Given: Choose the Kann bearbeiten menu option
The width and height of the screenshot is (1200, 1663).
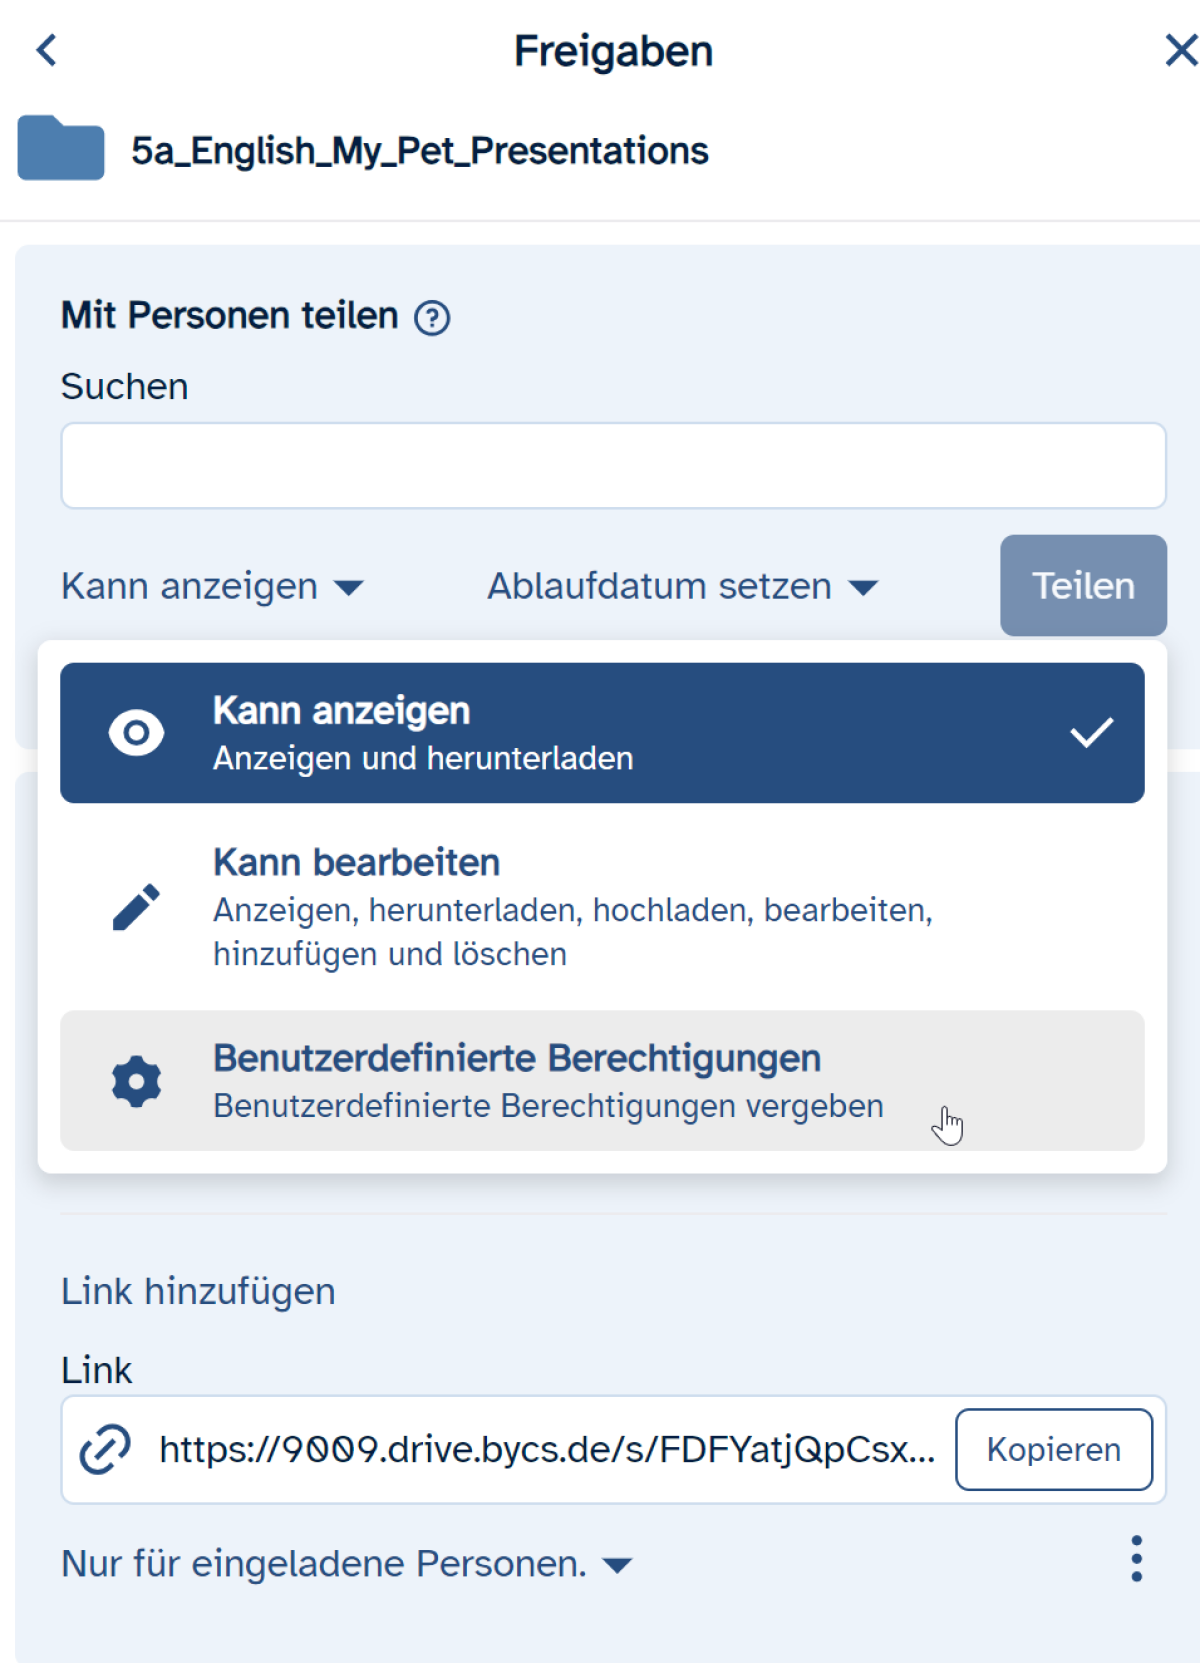Looking at the screenshot, I should coord(602,906).
